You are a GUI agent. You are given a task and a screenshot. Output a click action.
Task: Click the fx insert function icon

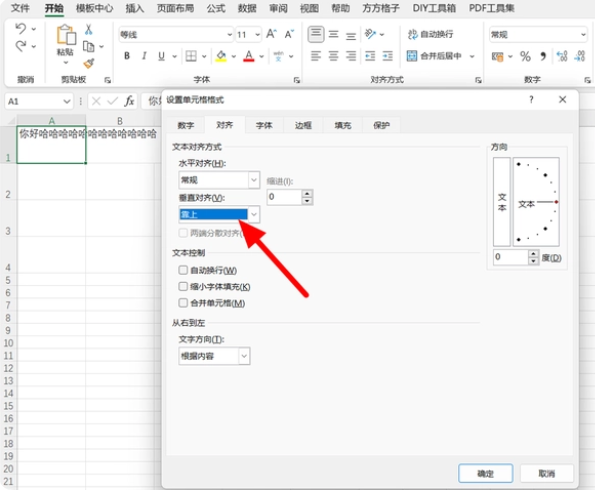point(129,101)
